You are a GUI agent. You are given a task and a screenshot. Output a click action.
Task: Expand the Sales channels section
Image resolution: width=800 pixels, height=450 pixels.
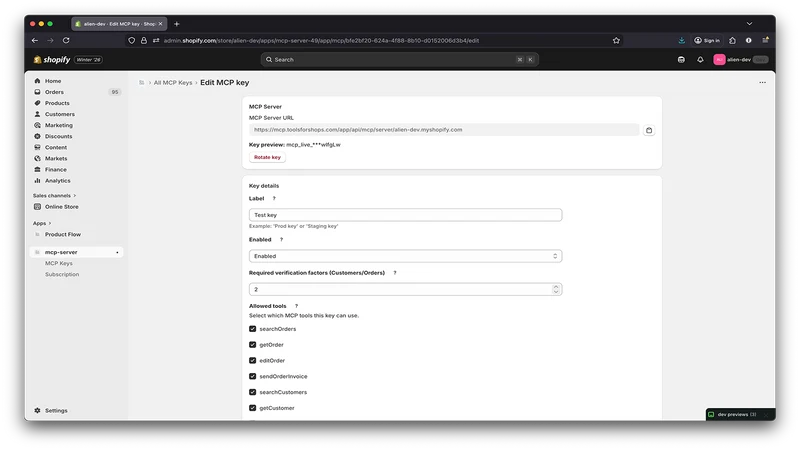pos(54,195)
